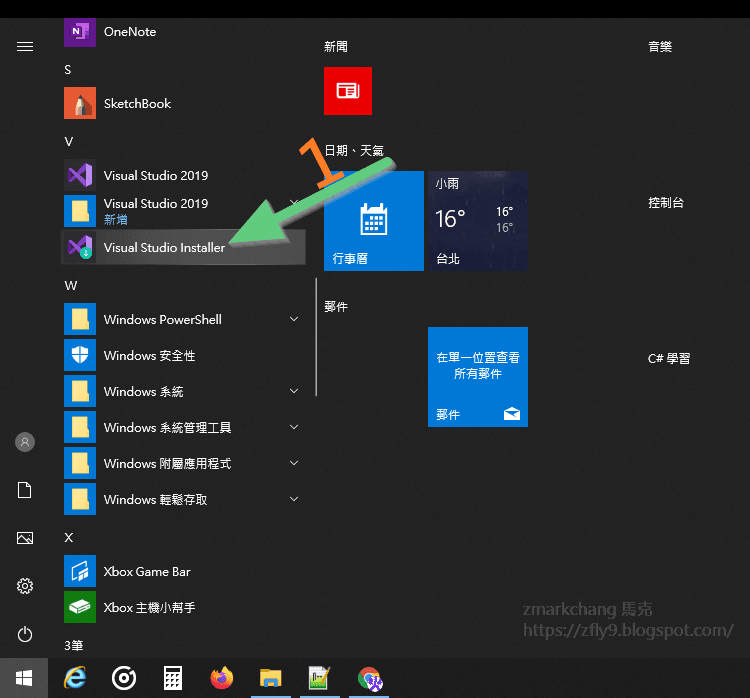This screenshot has width=750, height=698.
Task: Click the C# 學習 group title
Action: pyautogui.click(x=669, y=358)
